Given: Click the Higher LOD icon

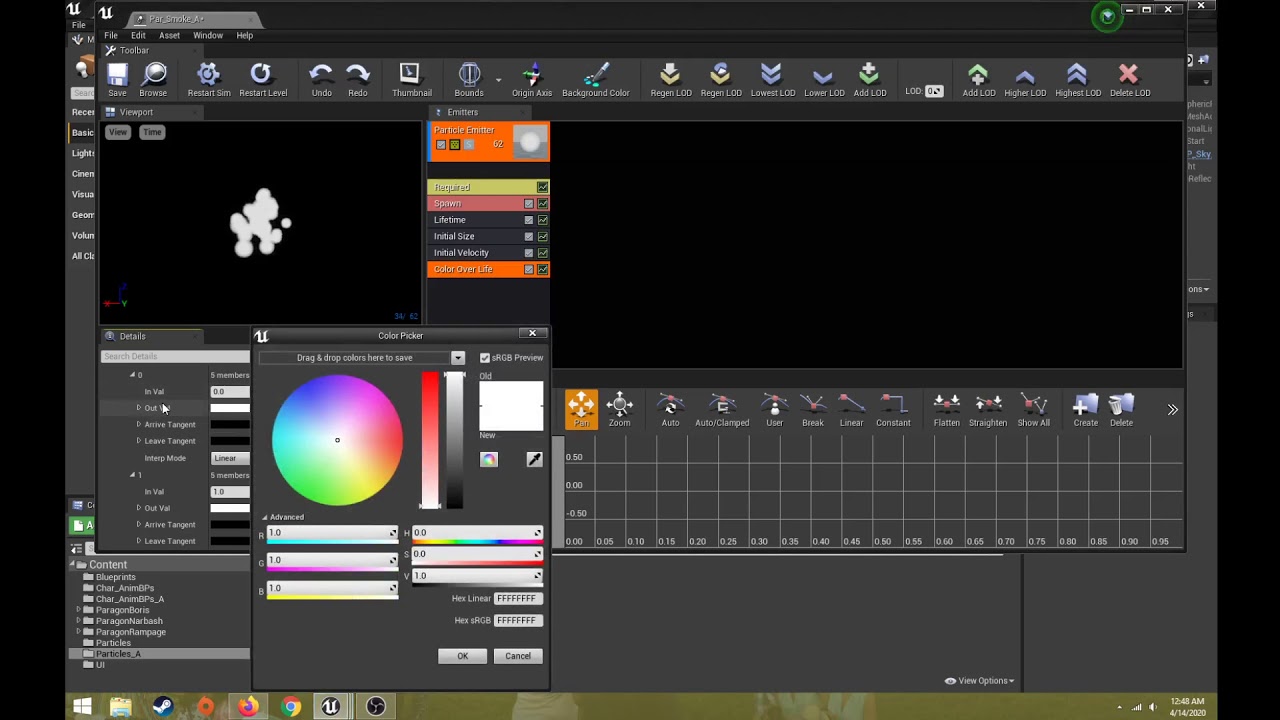Looking at the screenshot, I should pyautogui.click(x=1024, y=79).
